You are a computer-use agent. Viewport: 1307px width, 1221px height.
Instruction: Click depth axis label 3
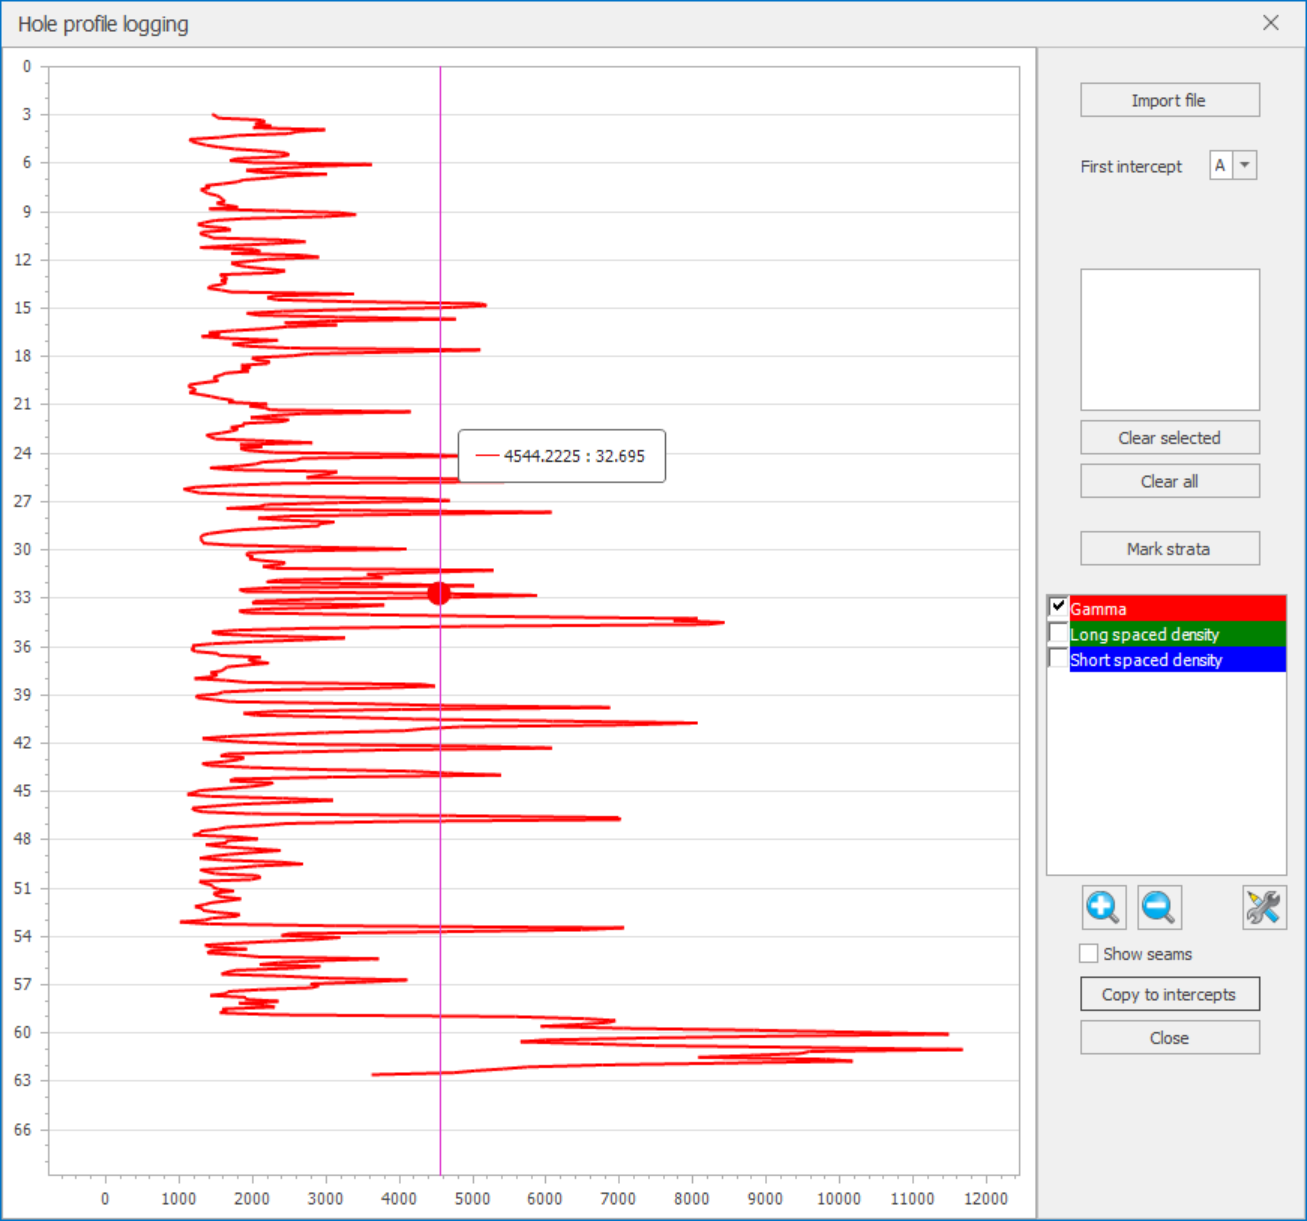[x=27, y=114]
